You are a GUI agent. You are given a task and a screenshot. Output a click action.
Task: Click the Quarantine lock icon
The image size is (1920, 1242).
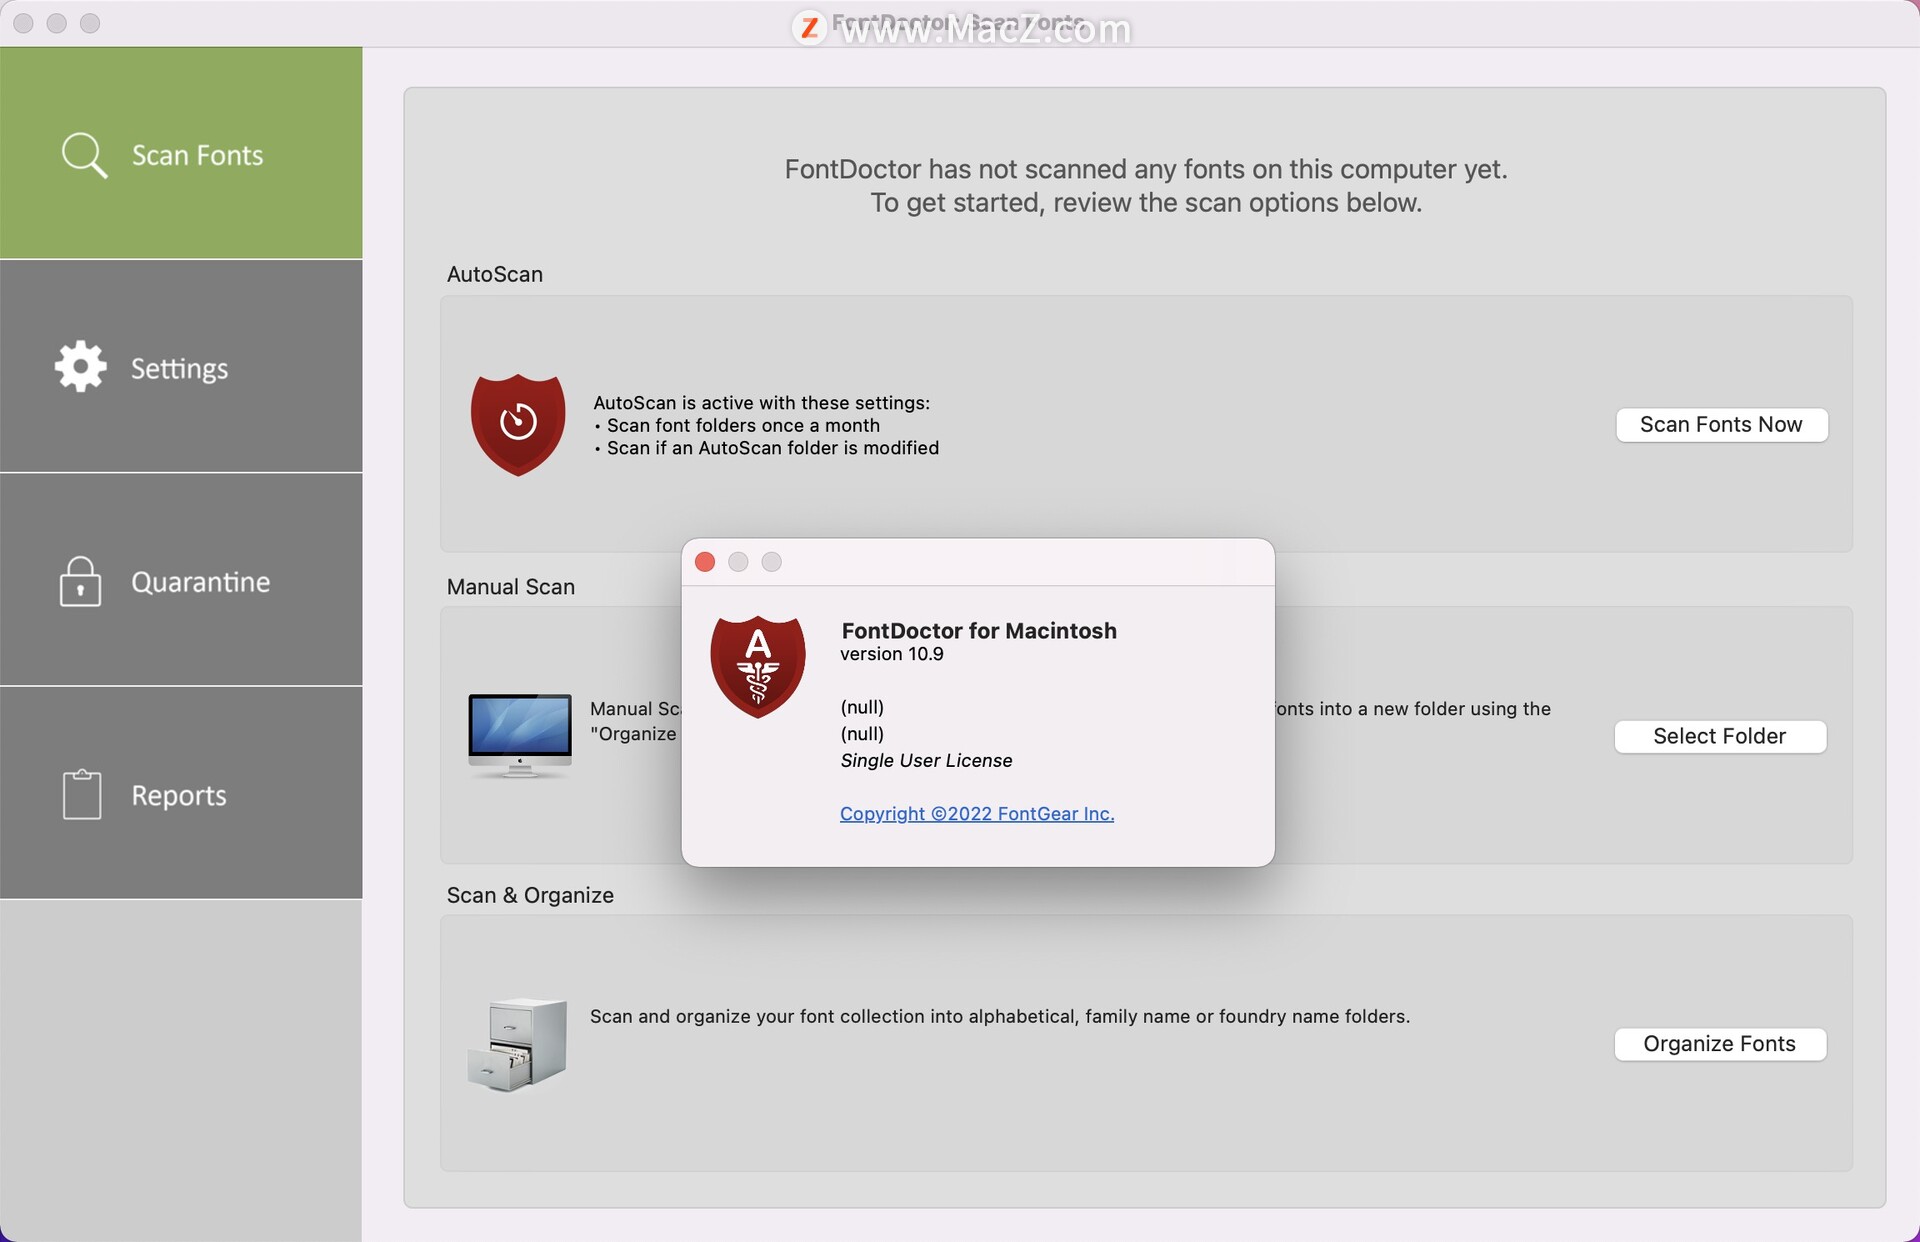click(80, 582)
